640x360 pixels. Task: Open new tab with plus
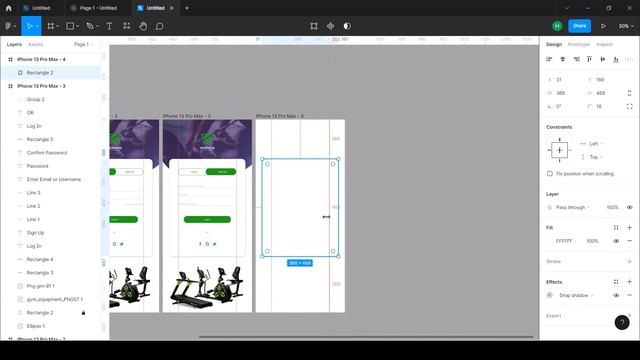(187, 8)
